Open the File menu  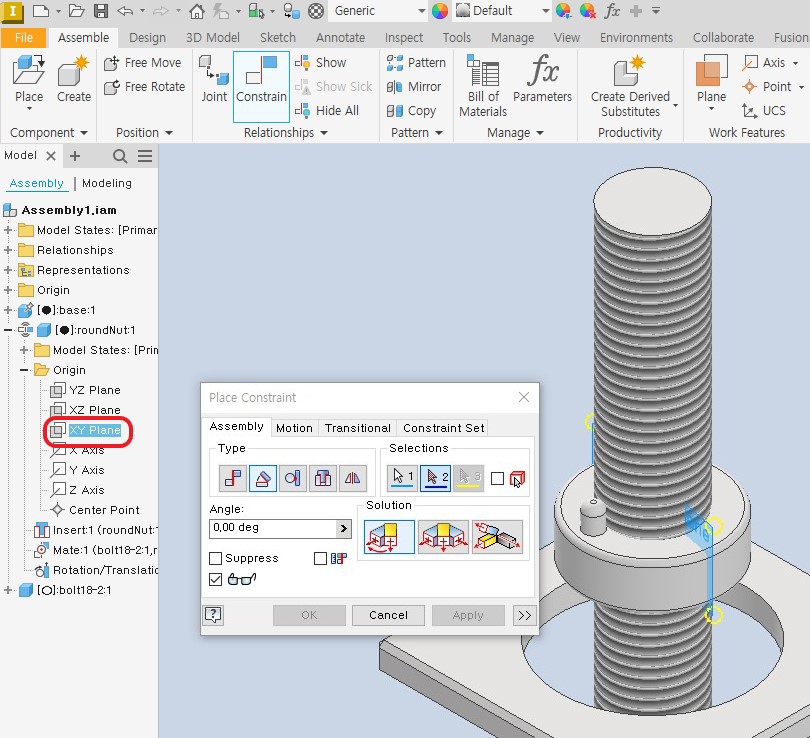tap(24, 38)
